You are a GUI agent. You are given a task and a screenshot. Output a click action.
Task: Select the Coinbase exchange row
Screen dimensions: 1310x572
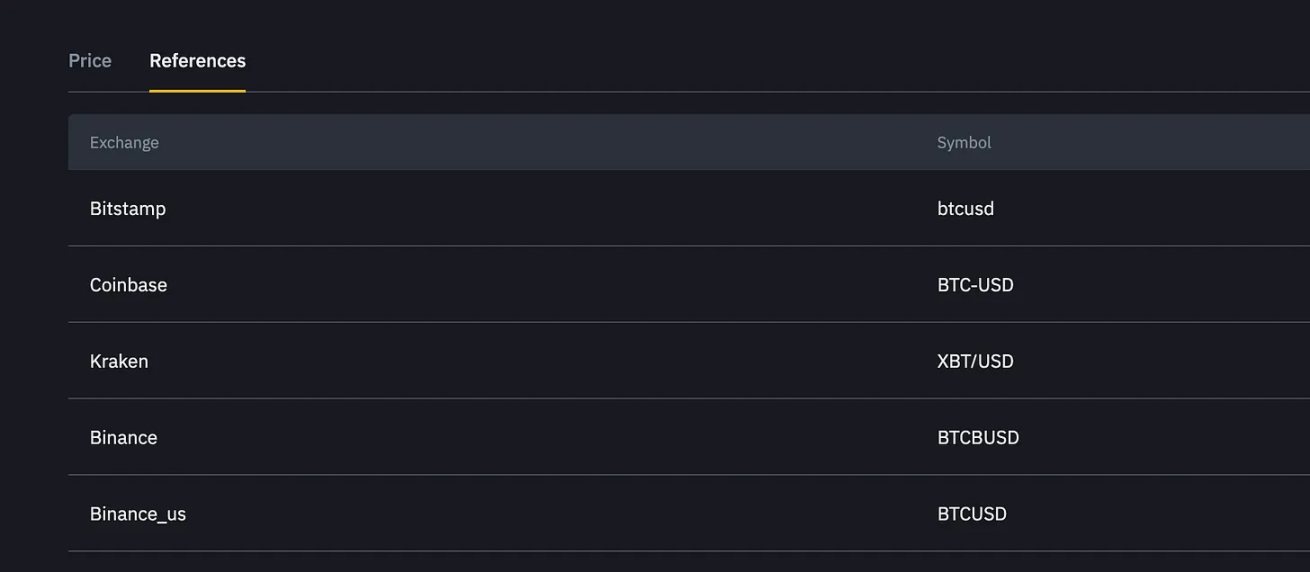689,285
